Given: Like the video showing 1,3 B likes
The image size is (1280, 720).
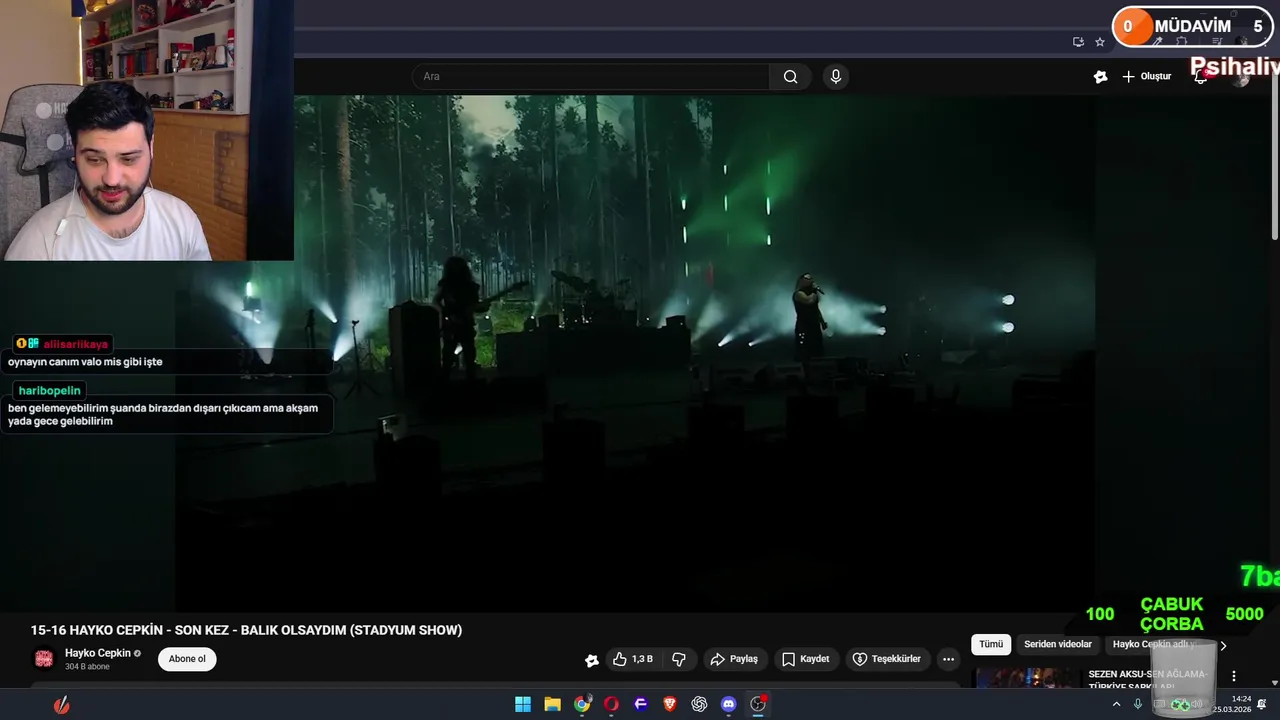Looking at the screenshot, I should click(x=635, y=659).
